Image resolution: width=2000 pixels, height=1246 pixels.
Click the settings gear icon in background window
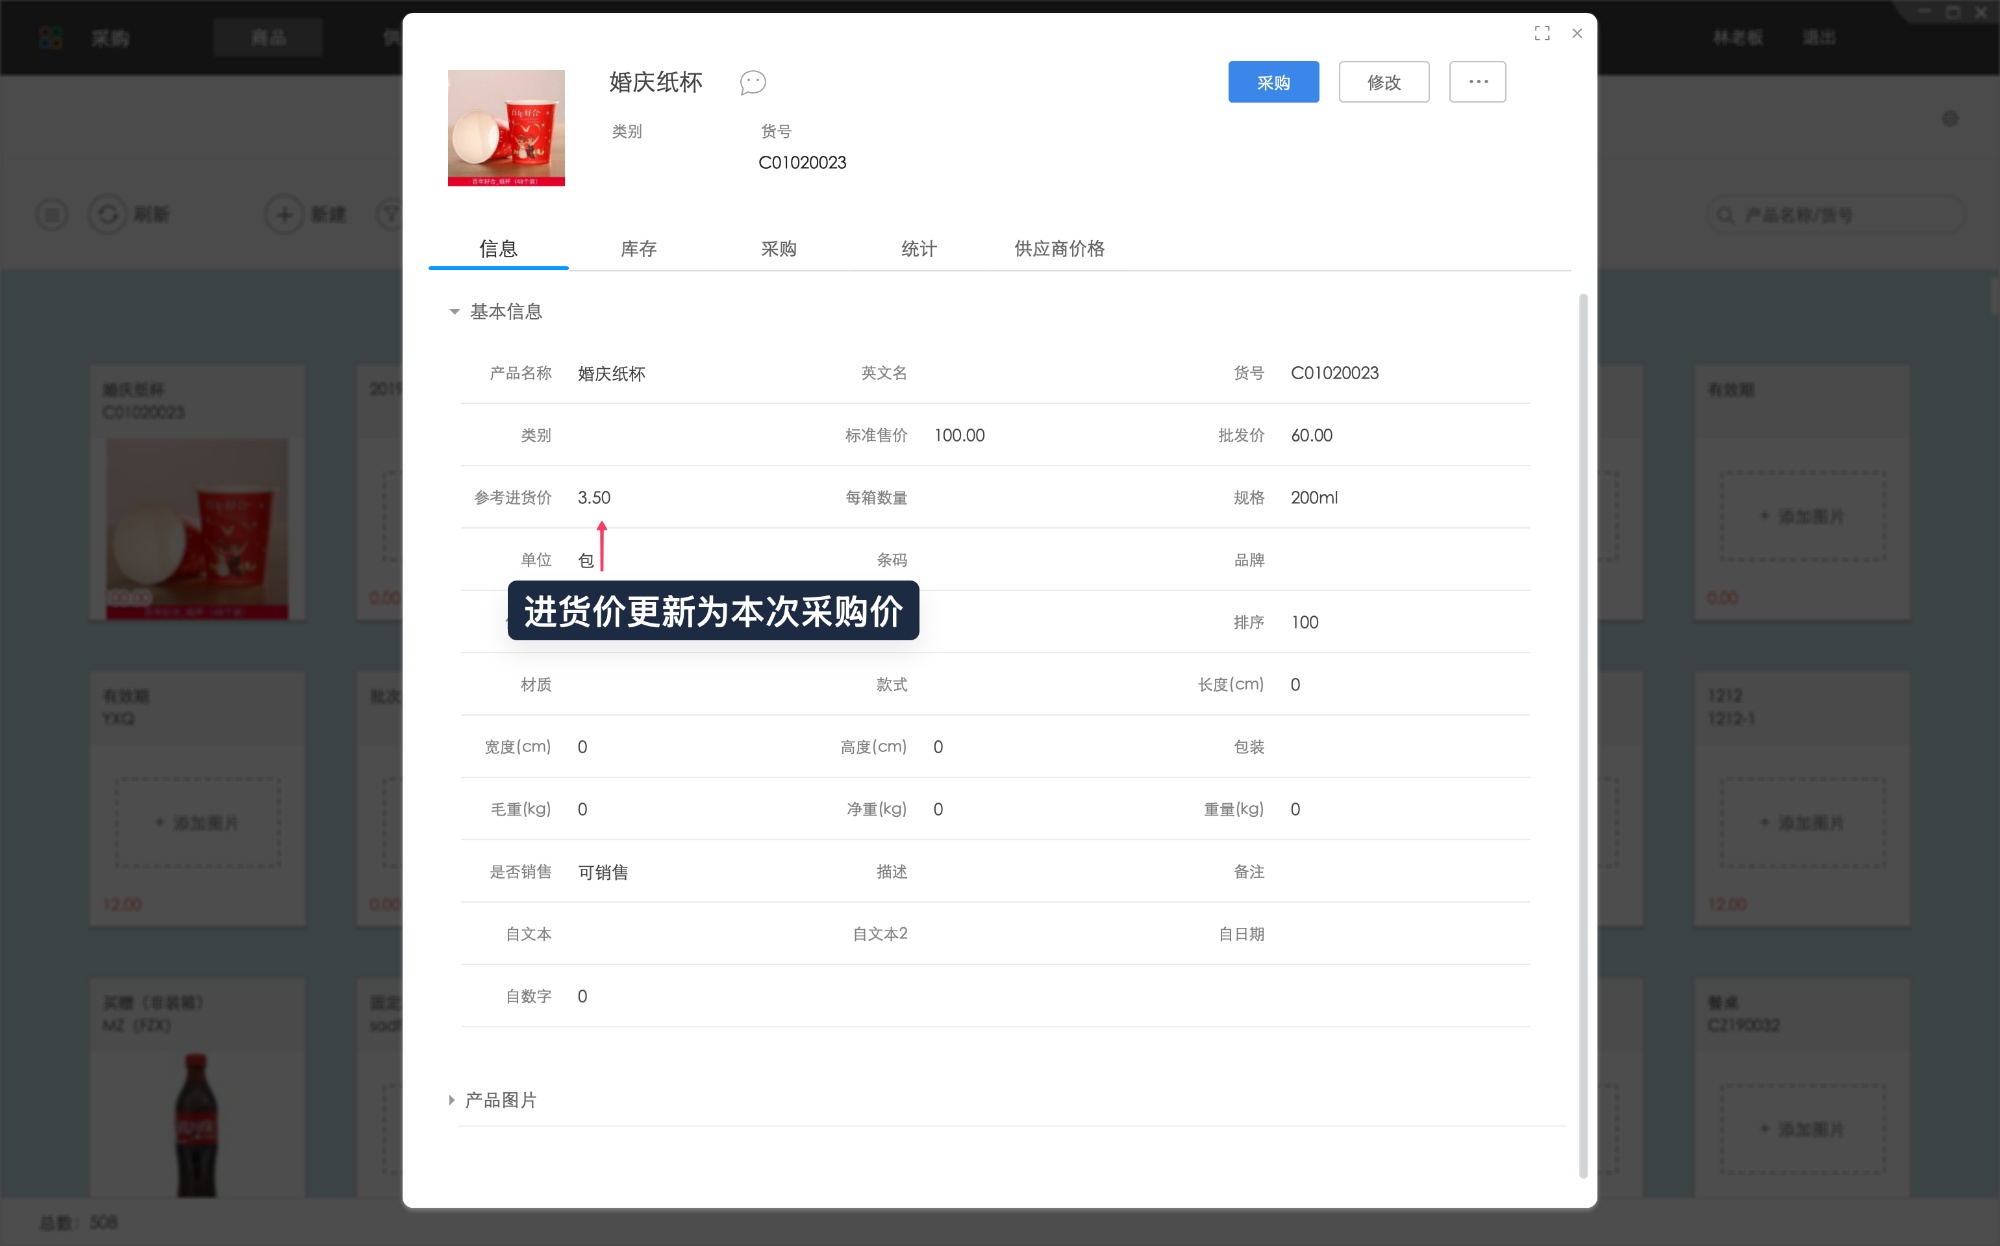coord(1950,119)
